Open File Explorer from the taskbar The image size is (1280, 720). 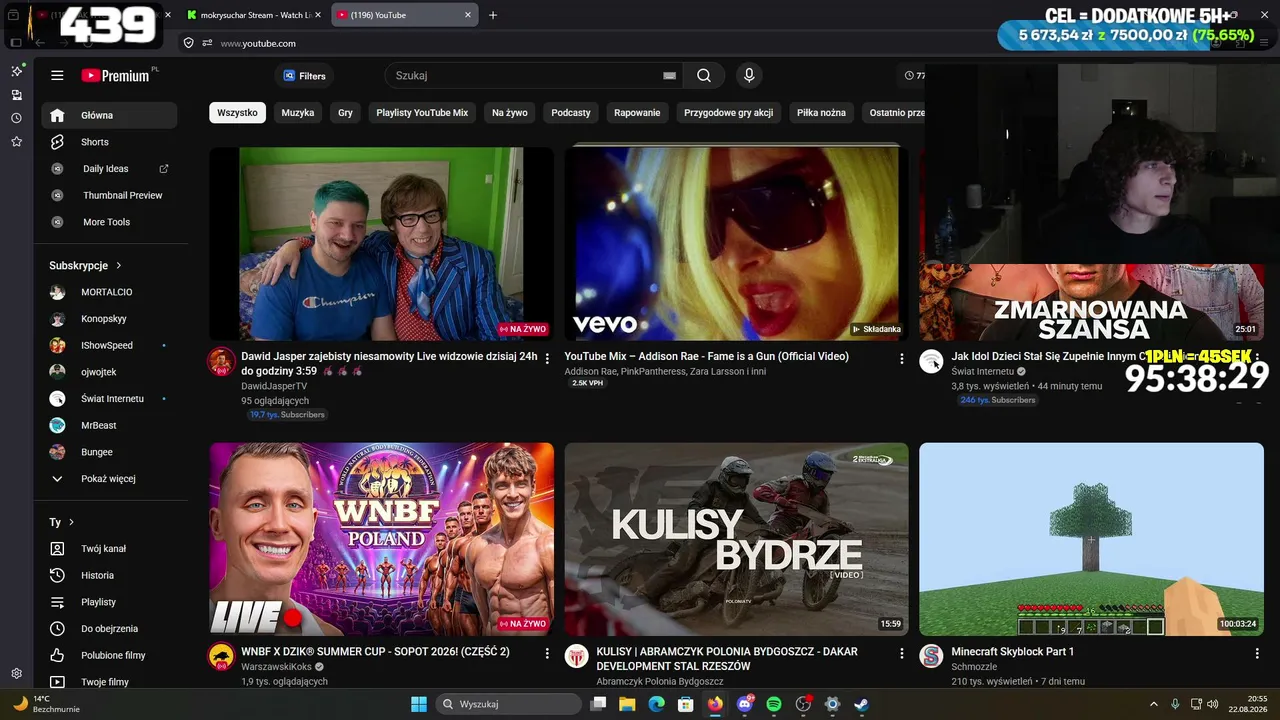(627, 704)
